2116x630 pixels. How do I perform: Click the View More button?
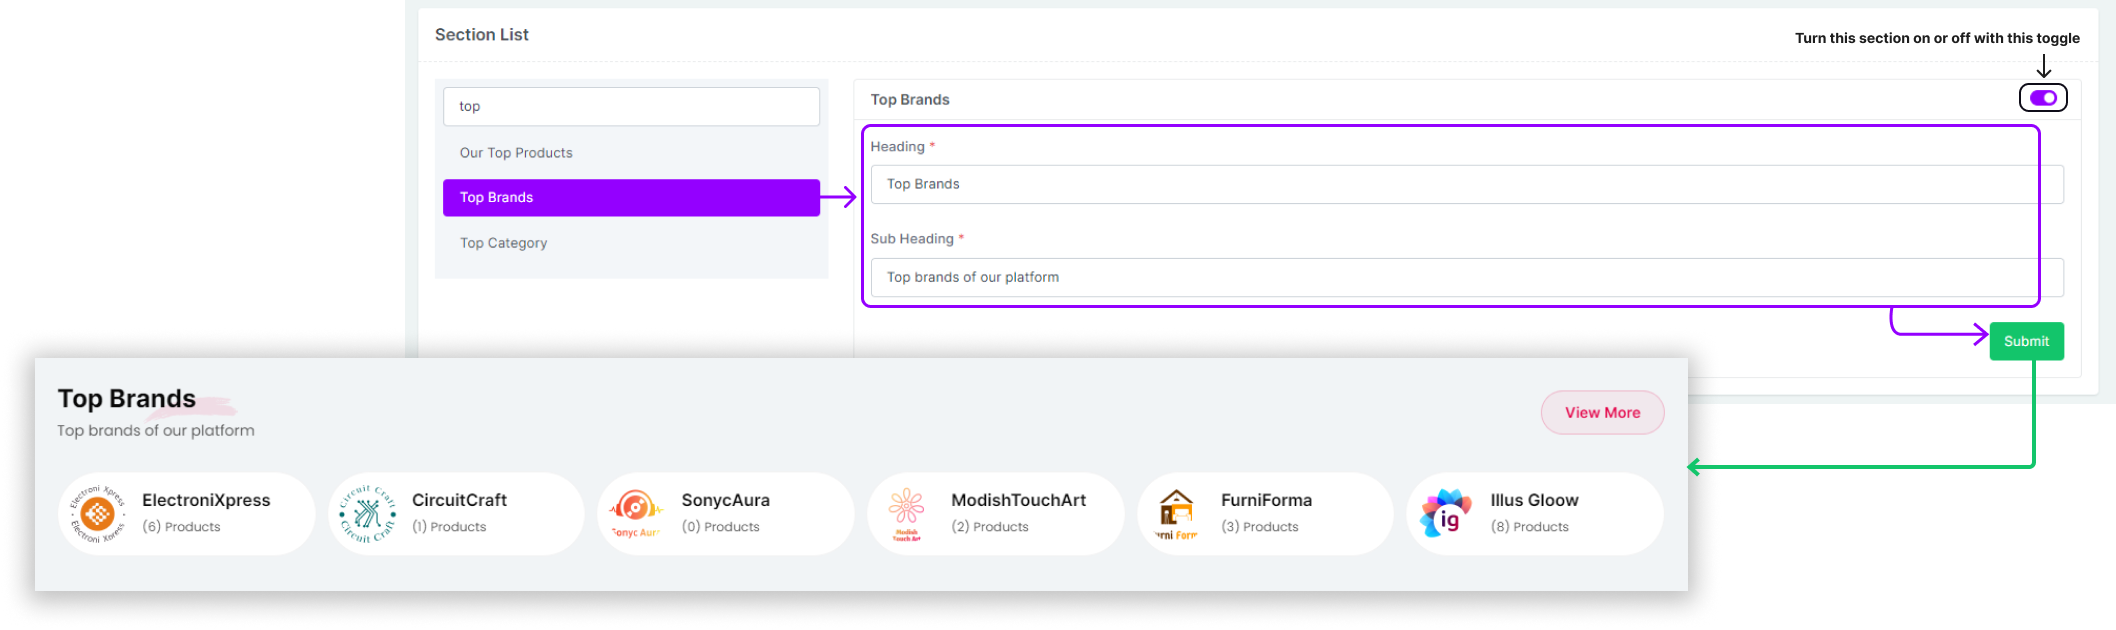pos(1602,413)
